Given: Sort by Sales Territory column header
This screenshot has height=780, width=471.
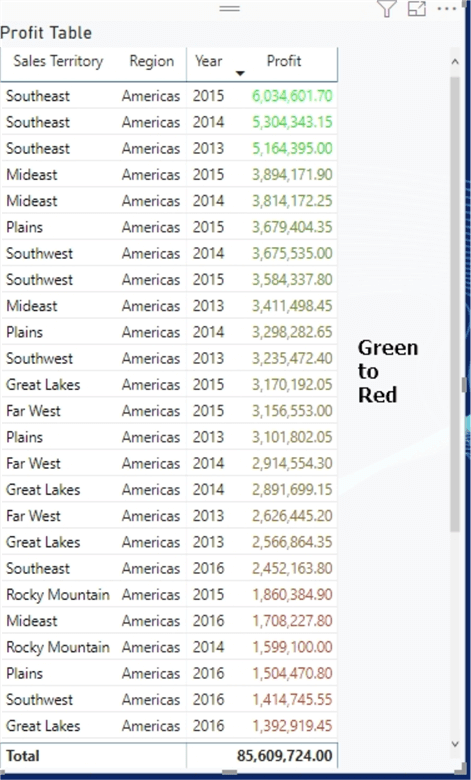Looking at the screenshot, I should pyautogui.click(x=58, y=61).
